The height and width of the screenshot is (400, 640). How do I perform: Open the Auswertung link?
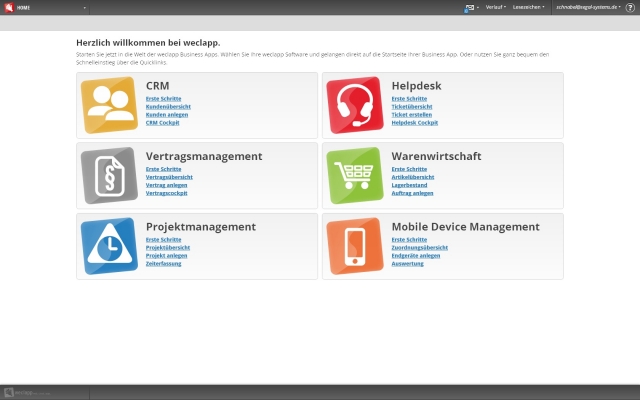[x=407, y=264]
